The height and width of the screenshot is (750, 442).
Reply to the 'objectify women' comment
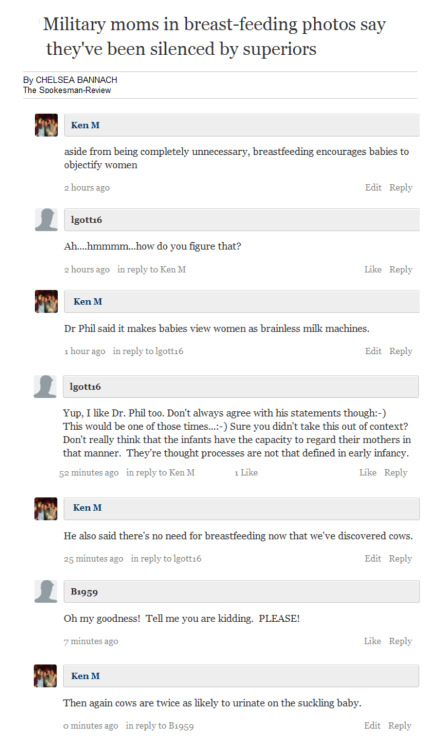[x=401, y=188]
